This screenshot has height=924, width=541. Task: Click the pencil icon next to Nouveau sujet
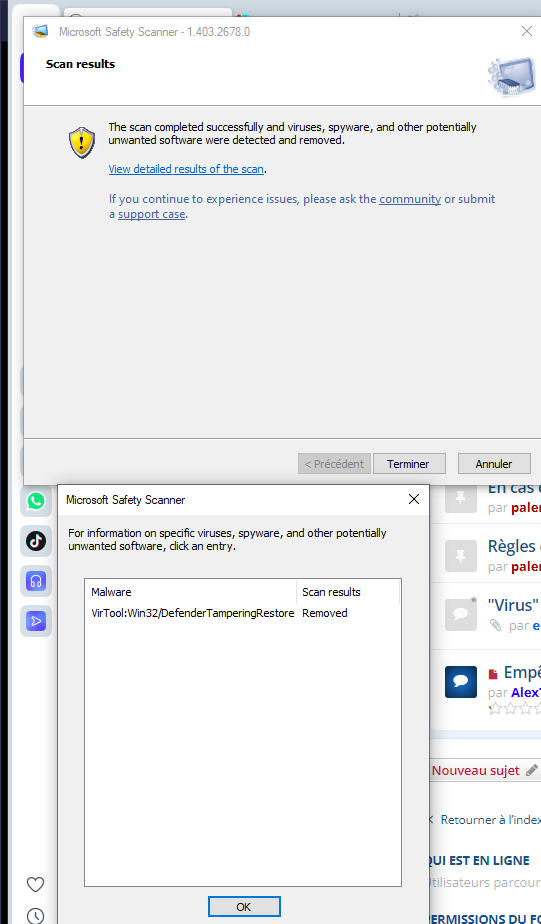tap(532, 770)
